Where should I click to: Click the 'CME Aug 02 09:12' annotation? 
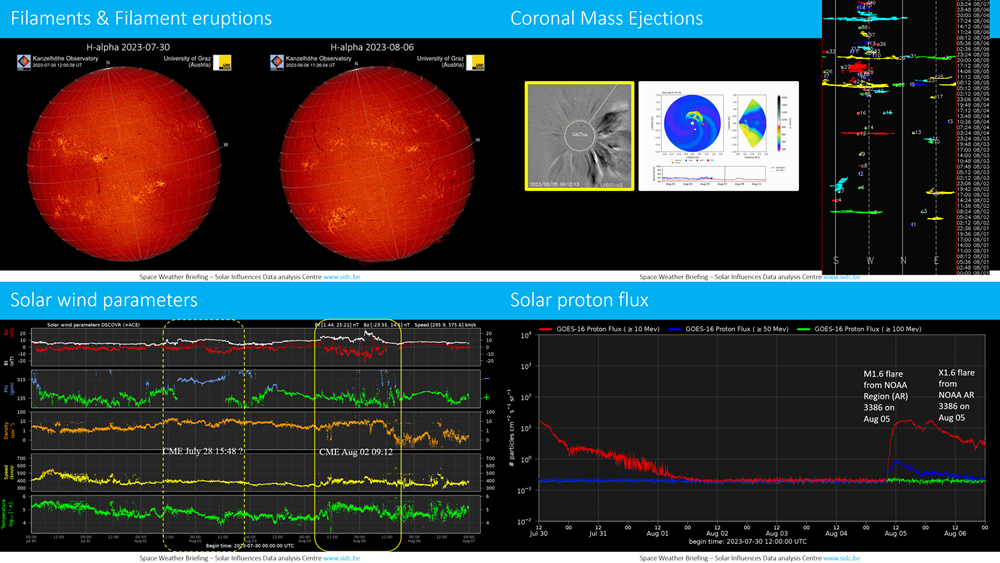click(356, 451)
